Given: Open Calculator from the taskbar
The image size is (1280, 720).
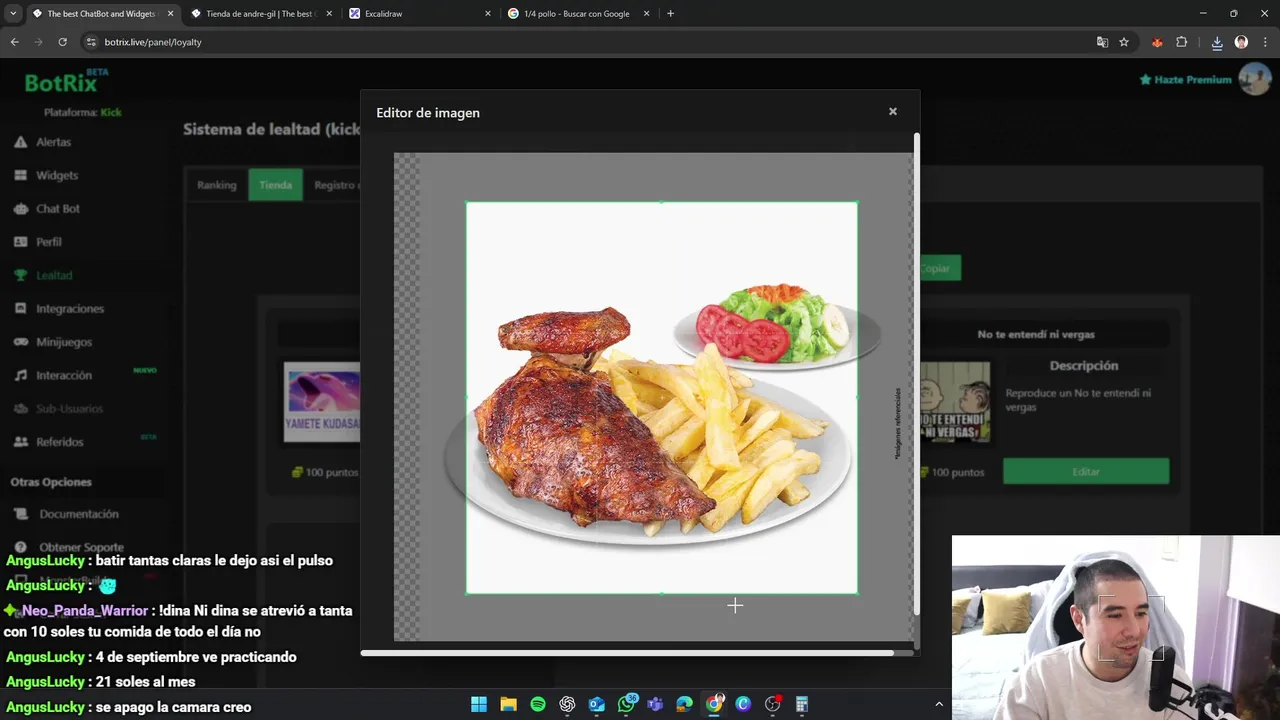Looking at the screenshot, I should 802,704.
